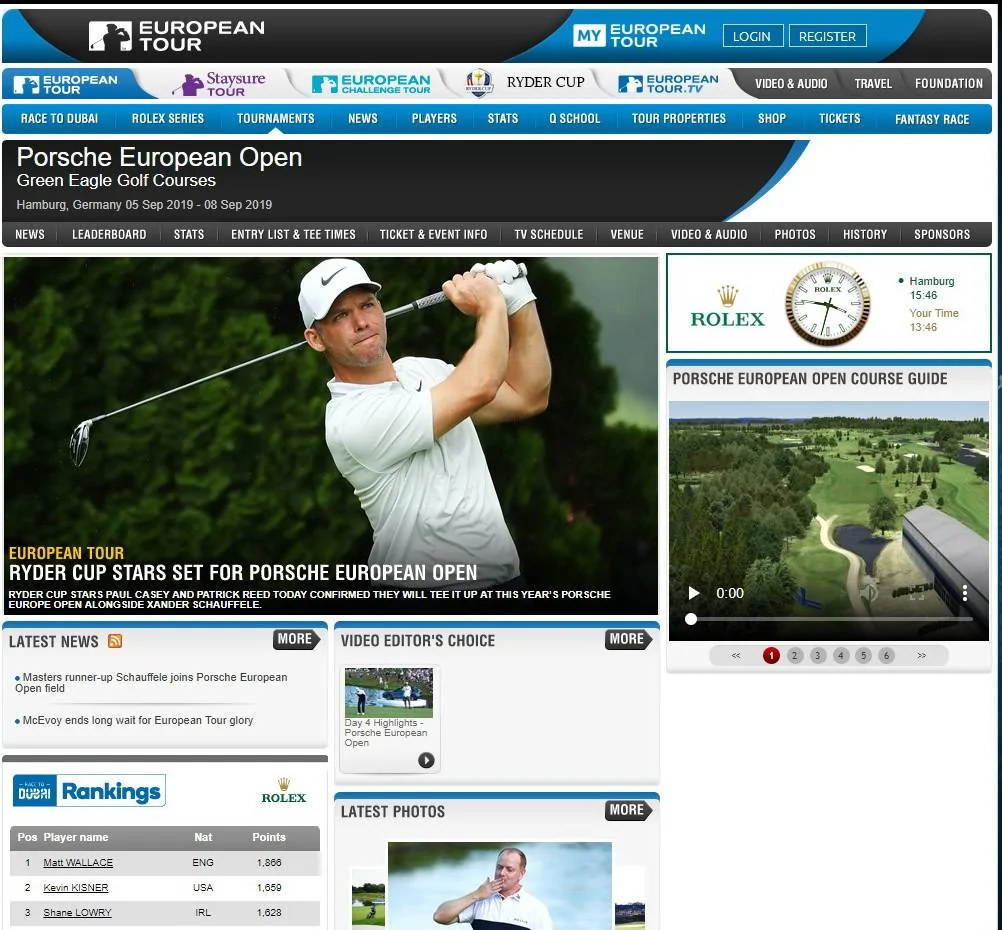Play the Day 4 Highlights video icon
This screenshot has width=1002, height=930.
pyautogui.click(x=426, y=760)
